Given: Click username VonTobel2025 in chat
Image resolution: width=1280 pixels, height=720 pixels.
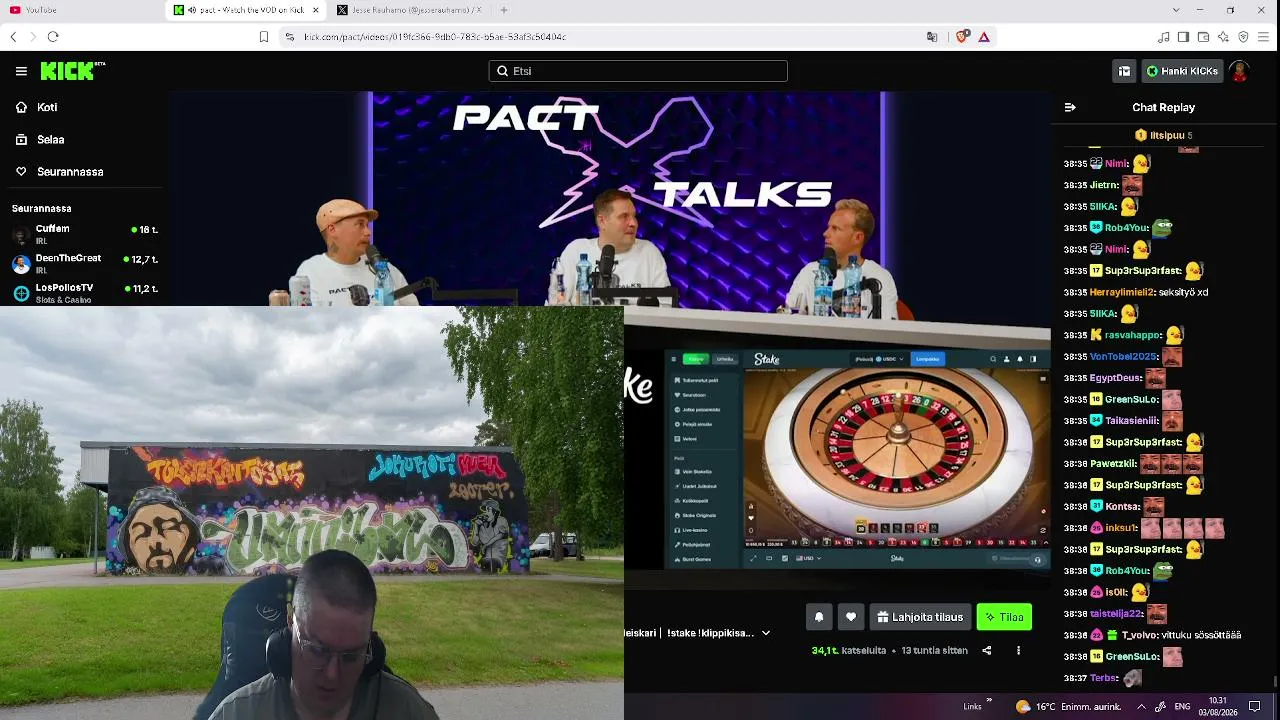Looking at the screenshot, I should (x=1123, y=356).
